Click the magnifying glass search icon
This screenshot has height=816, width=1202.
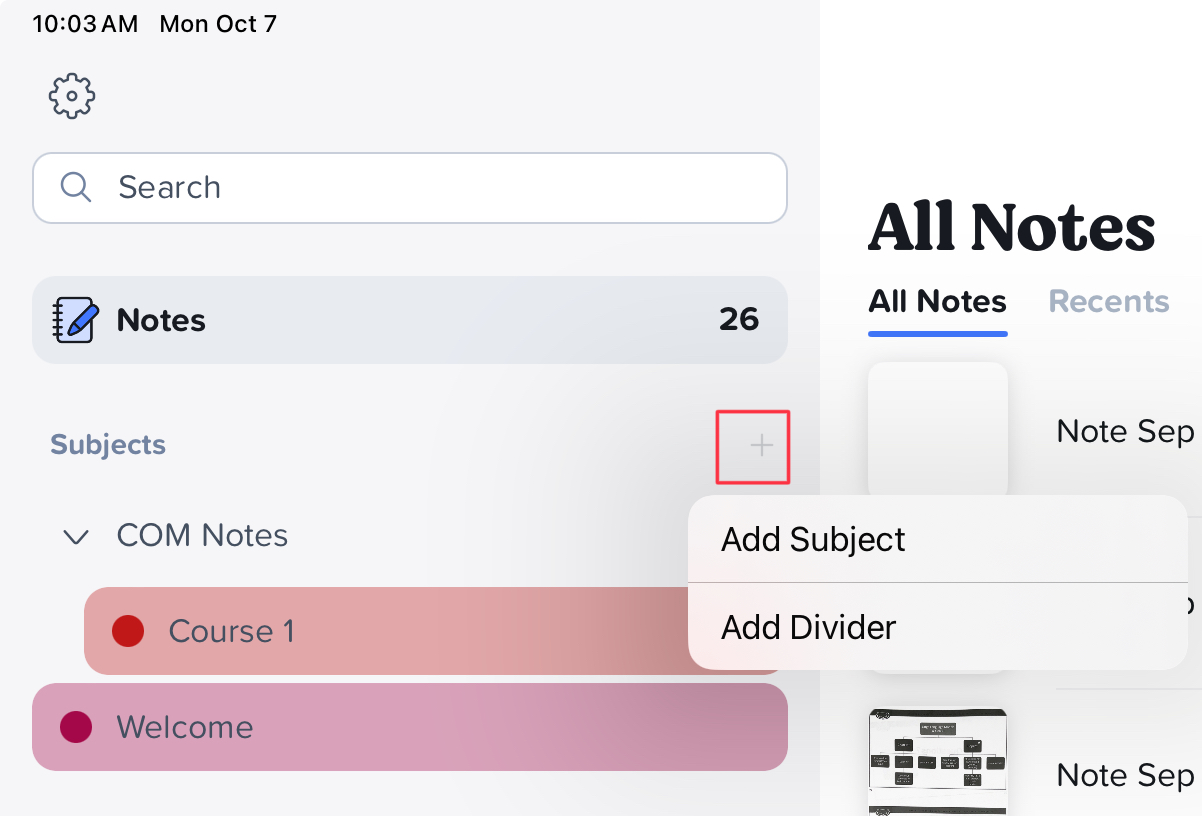click(x=76, y=187)
